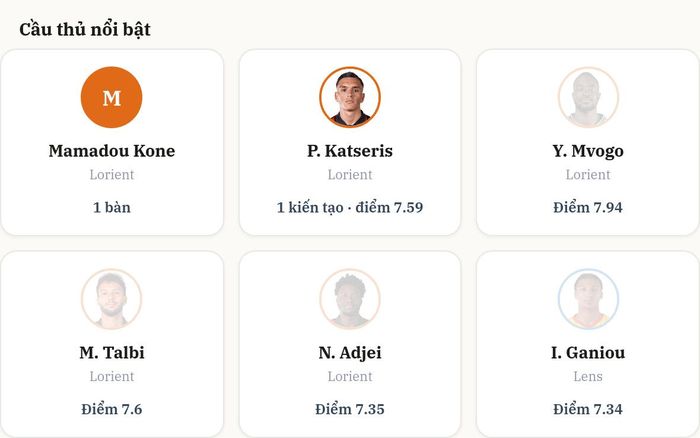Click the N. Adjei name text
This screenshot has height=438, width=700.
click(x=350, y=353)
